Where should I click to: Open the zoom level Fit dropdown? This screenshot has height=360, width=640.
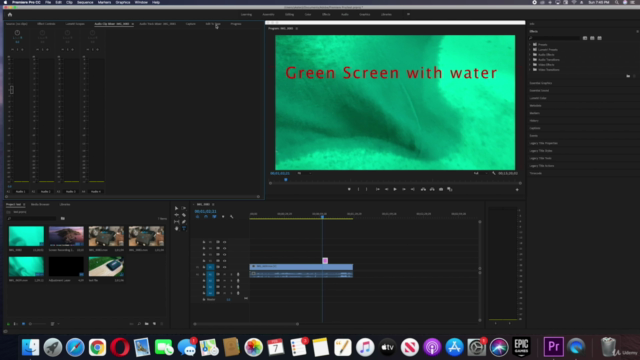304,173
